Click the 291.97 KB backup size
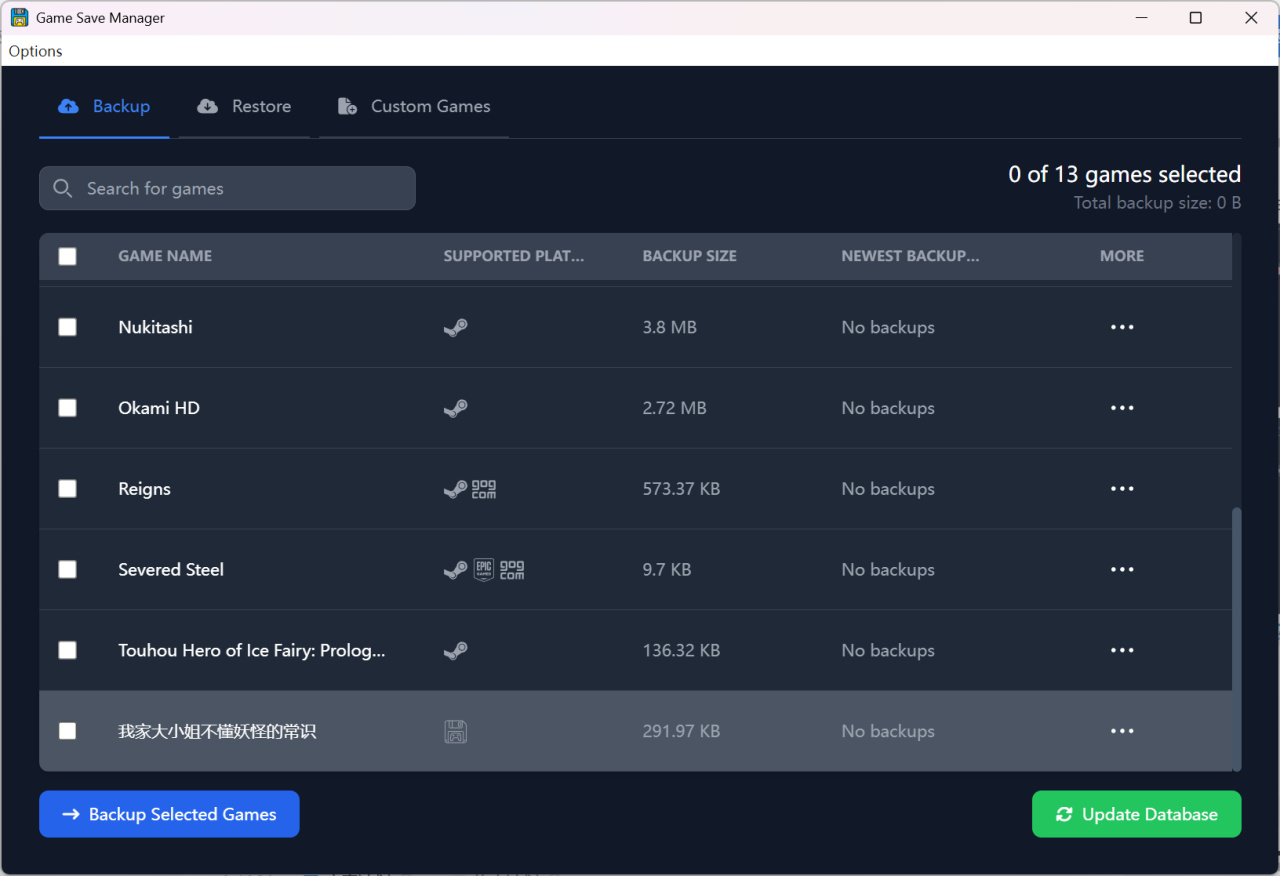The image size is (1280, 876). tap(681, 732)
